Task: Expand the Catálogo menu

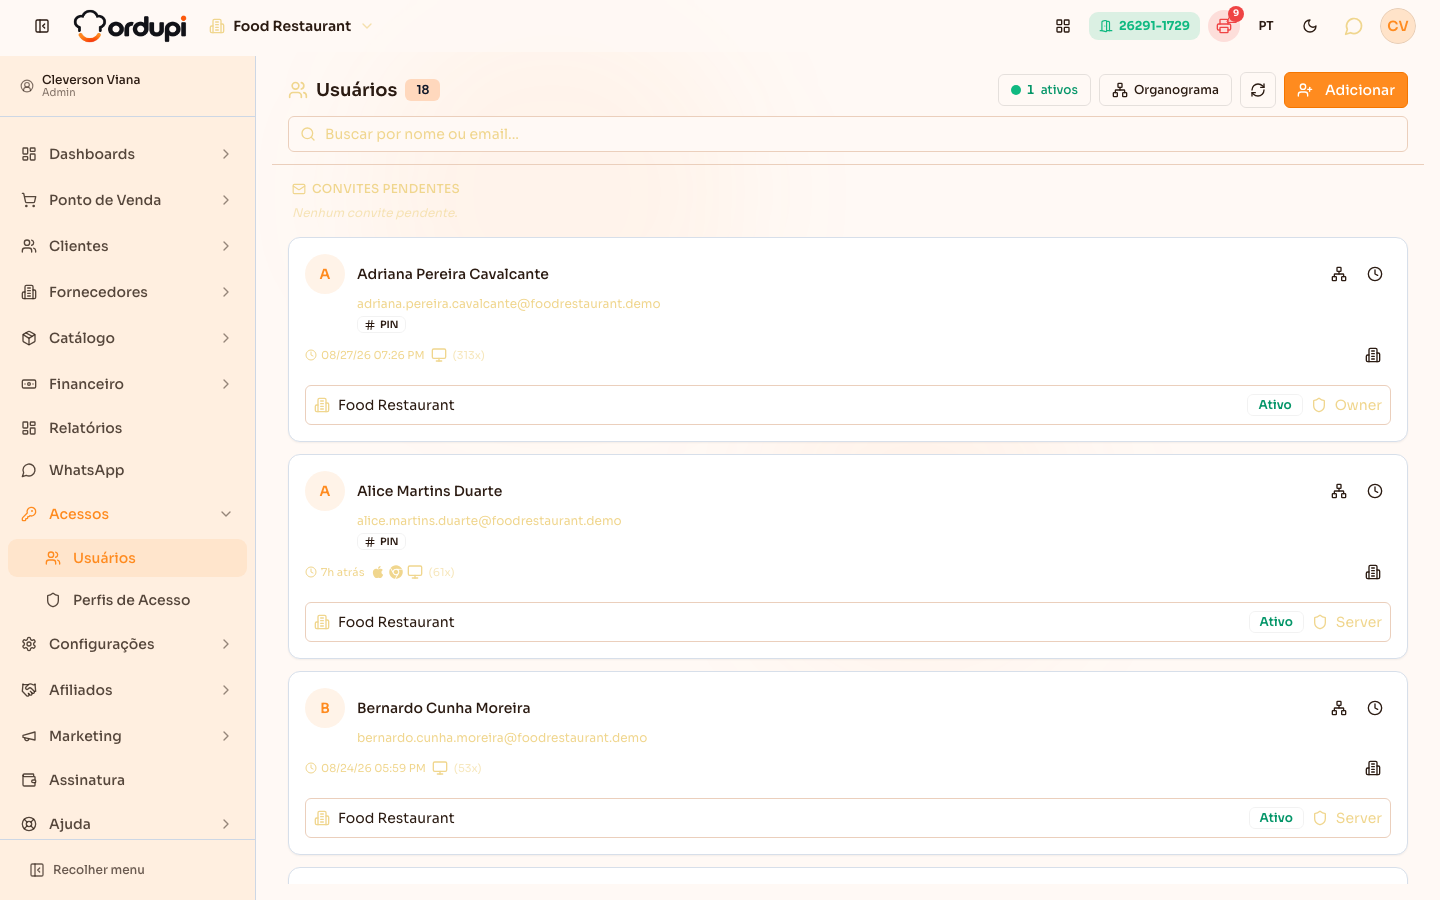Action: pos(127,338)
